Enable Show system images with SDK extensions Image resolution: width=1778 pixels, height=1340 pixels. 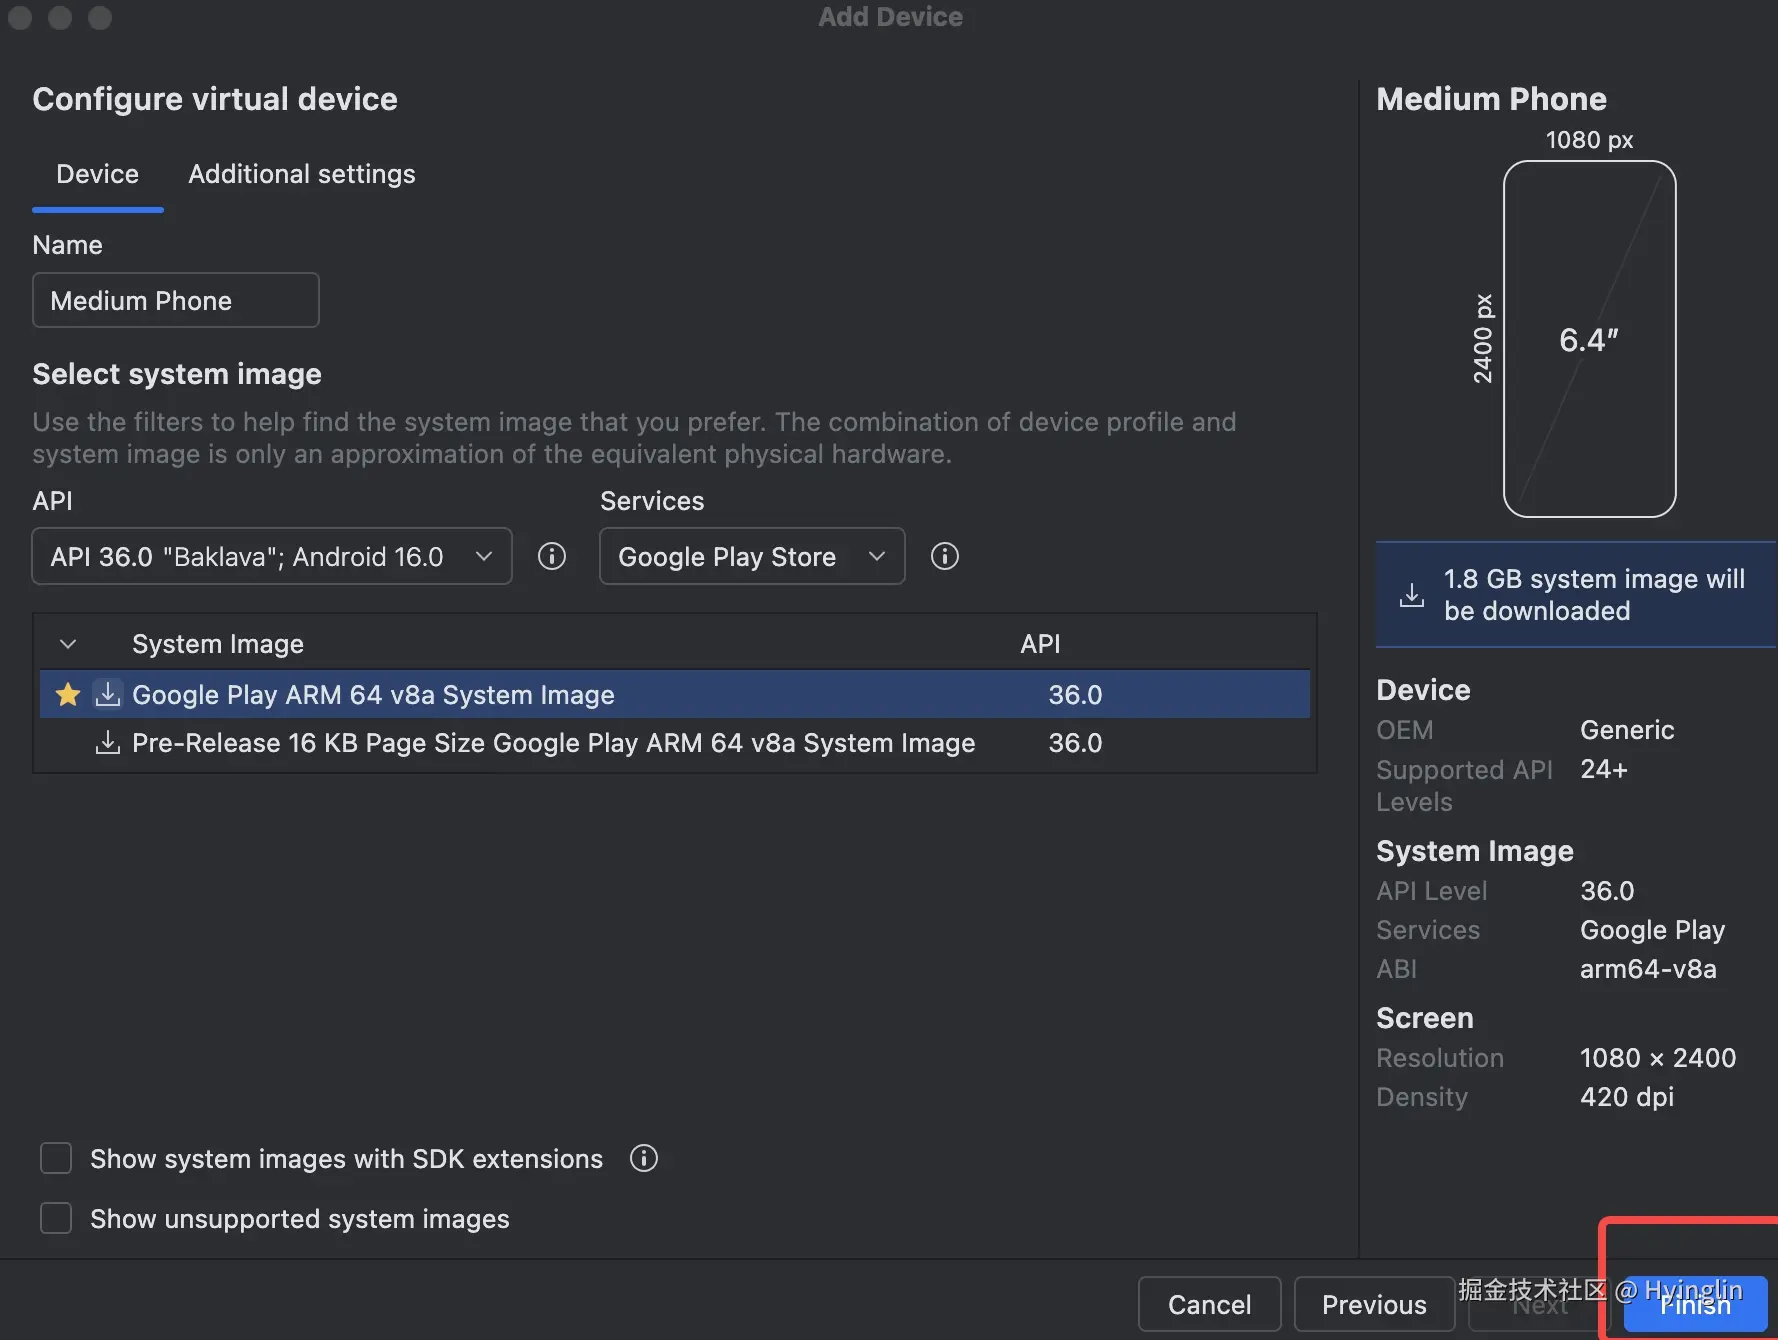[x=56, y=1158]
